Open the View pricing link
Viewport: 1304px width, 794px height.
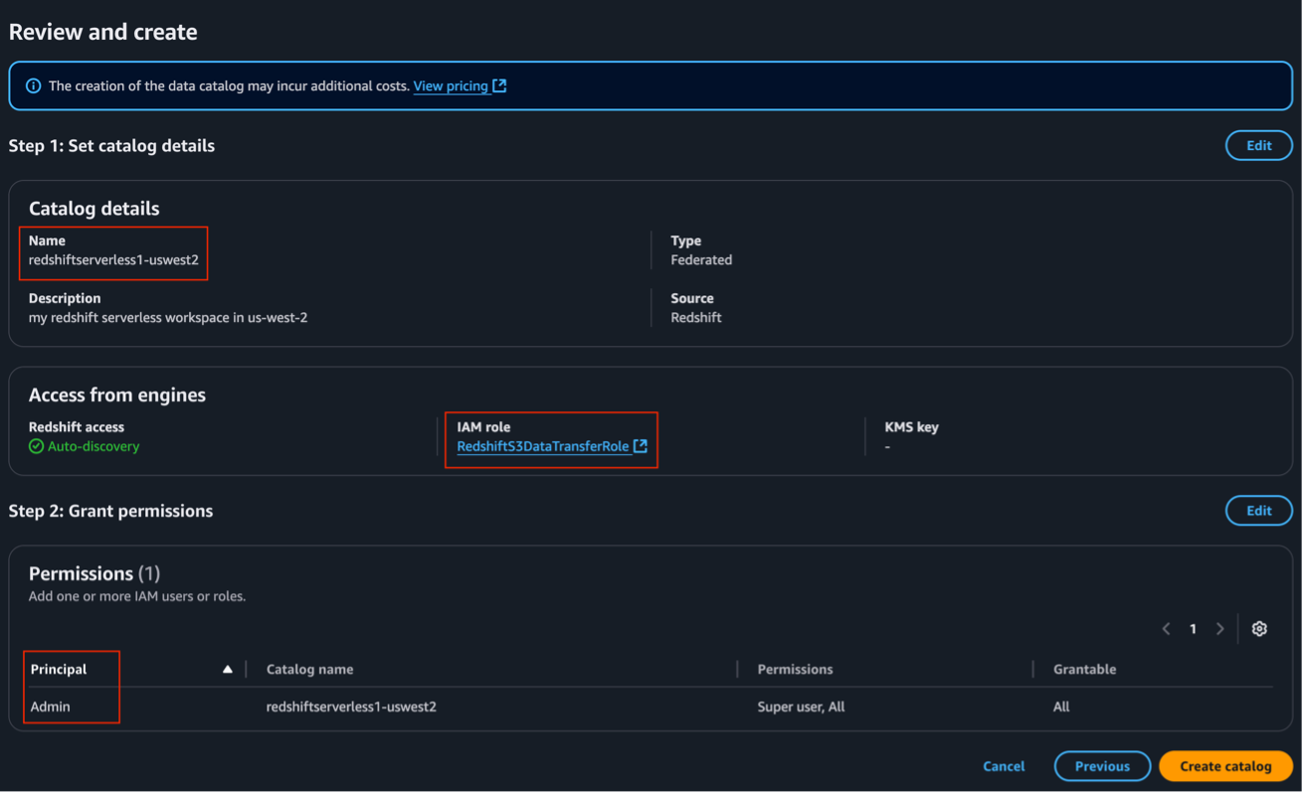click(x=450, y=86)
